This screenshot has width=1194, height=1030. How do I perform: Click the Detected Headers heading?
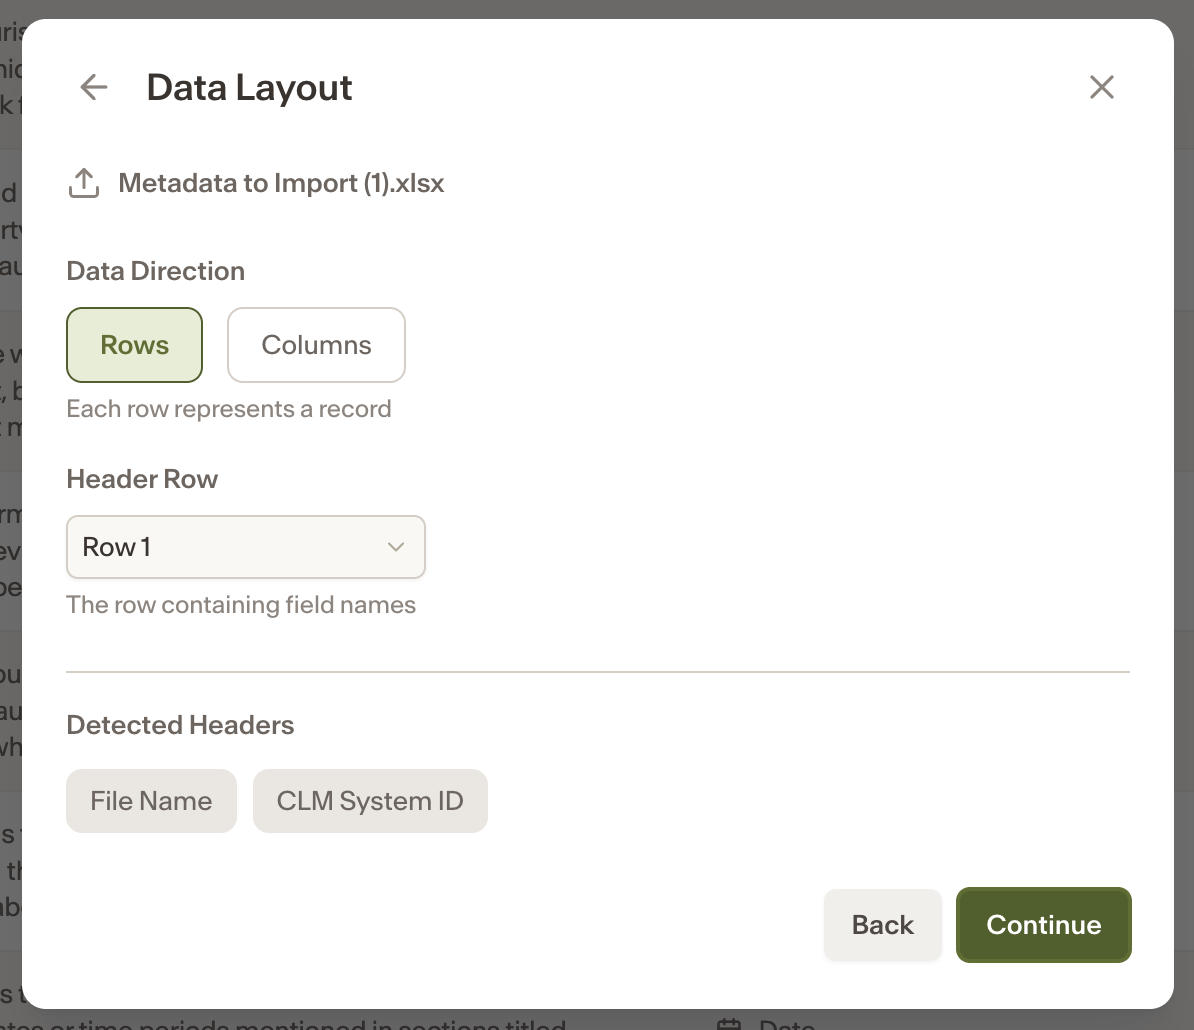[x=180, y=725]
